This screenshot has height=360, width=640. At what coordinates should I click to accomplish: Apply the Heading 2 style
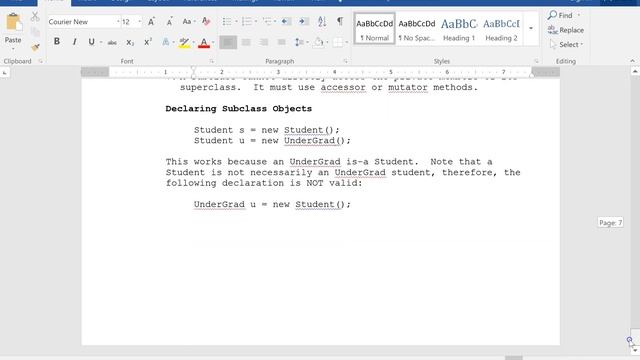click(502, 29)
